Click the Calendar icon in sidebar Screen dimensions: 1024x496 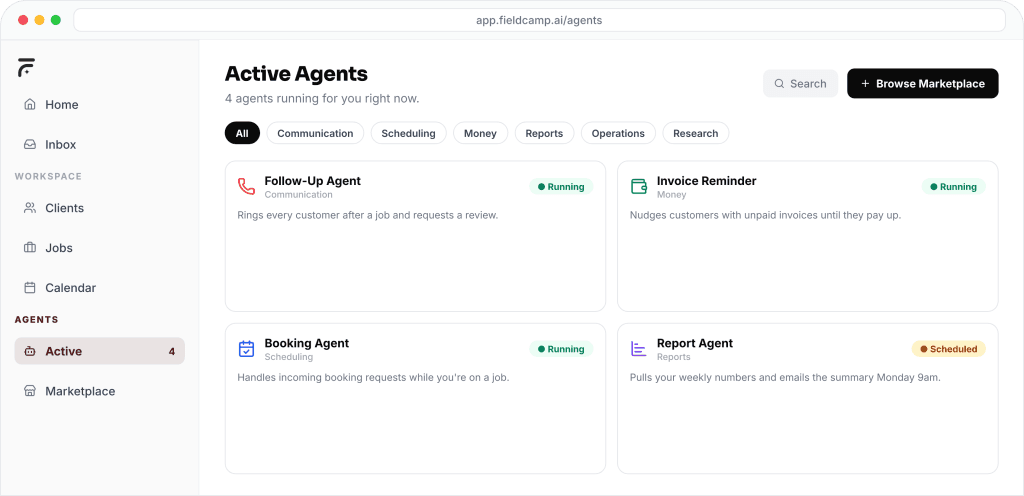30,288
